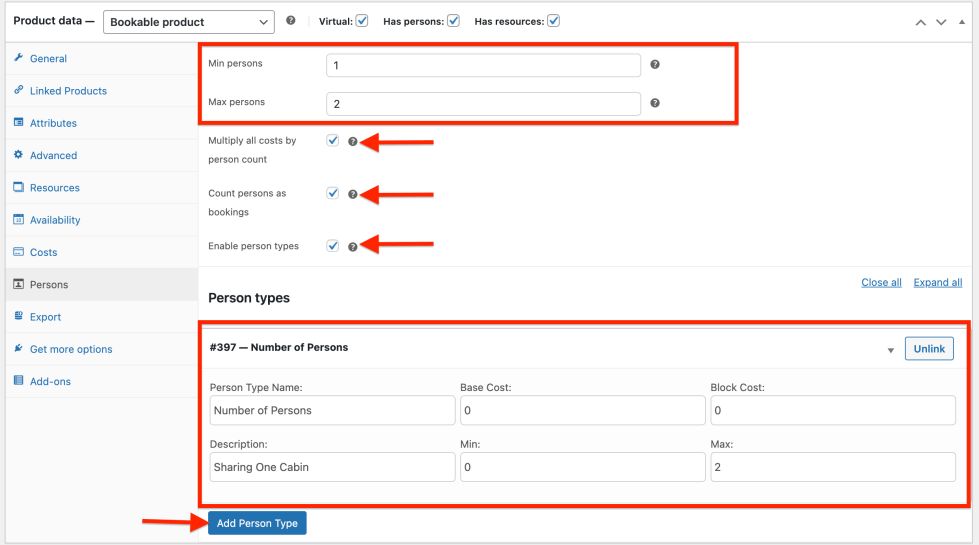Click help icon next to Max persons

pos(655,102)
